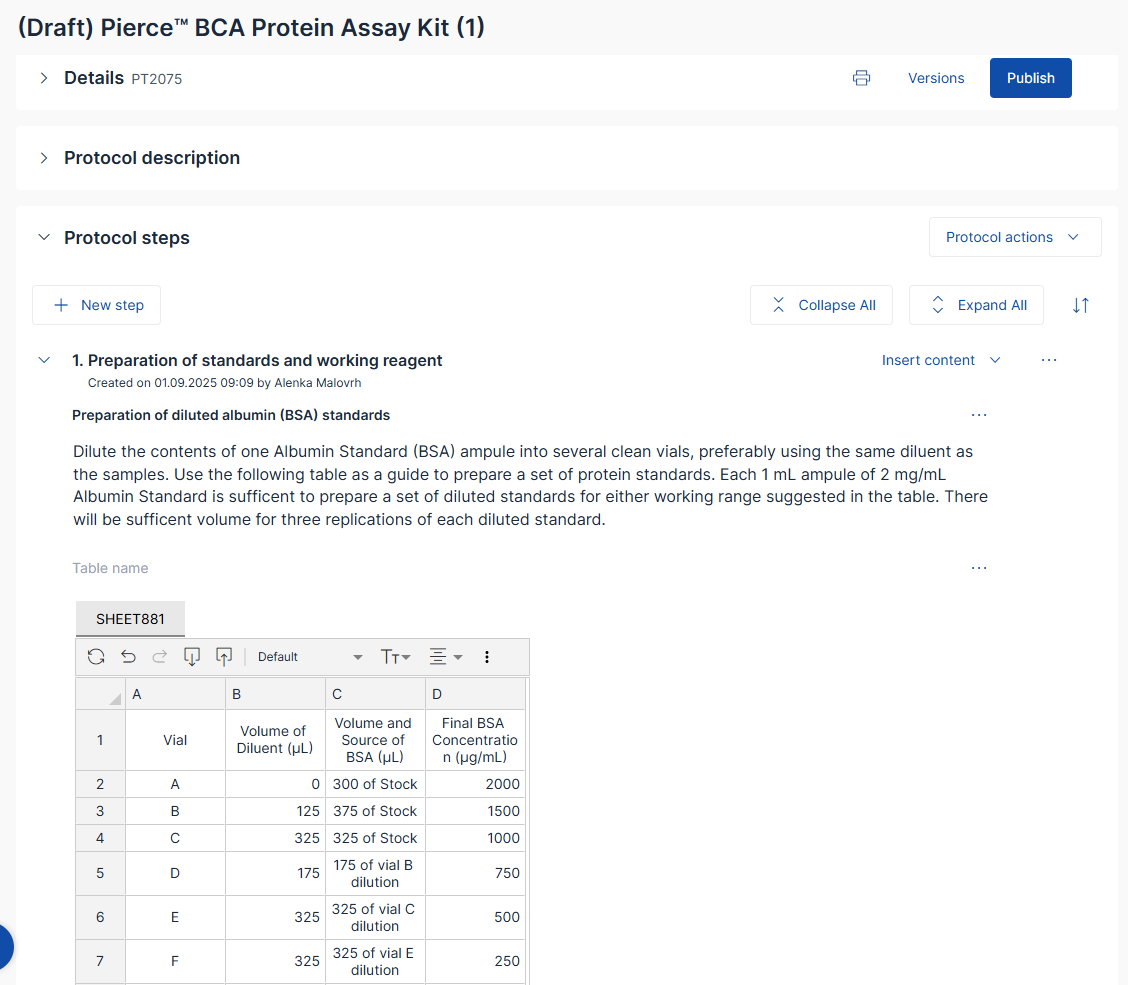
Task: Expand the Protocol description section
Action: pyautogui.click(x=44, y=158)
